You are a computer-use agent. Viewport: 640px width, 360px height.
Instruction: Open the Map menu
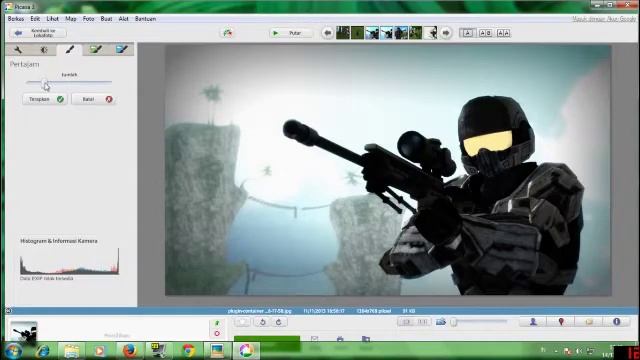click(71, 19)
